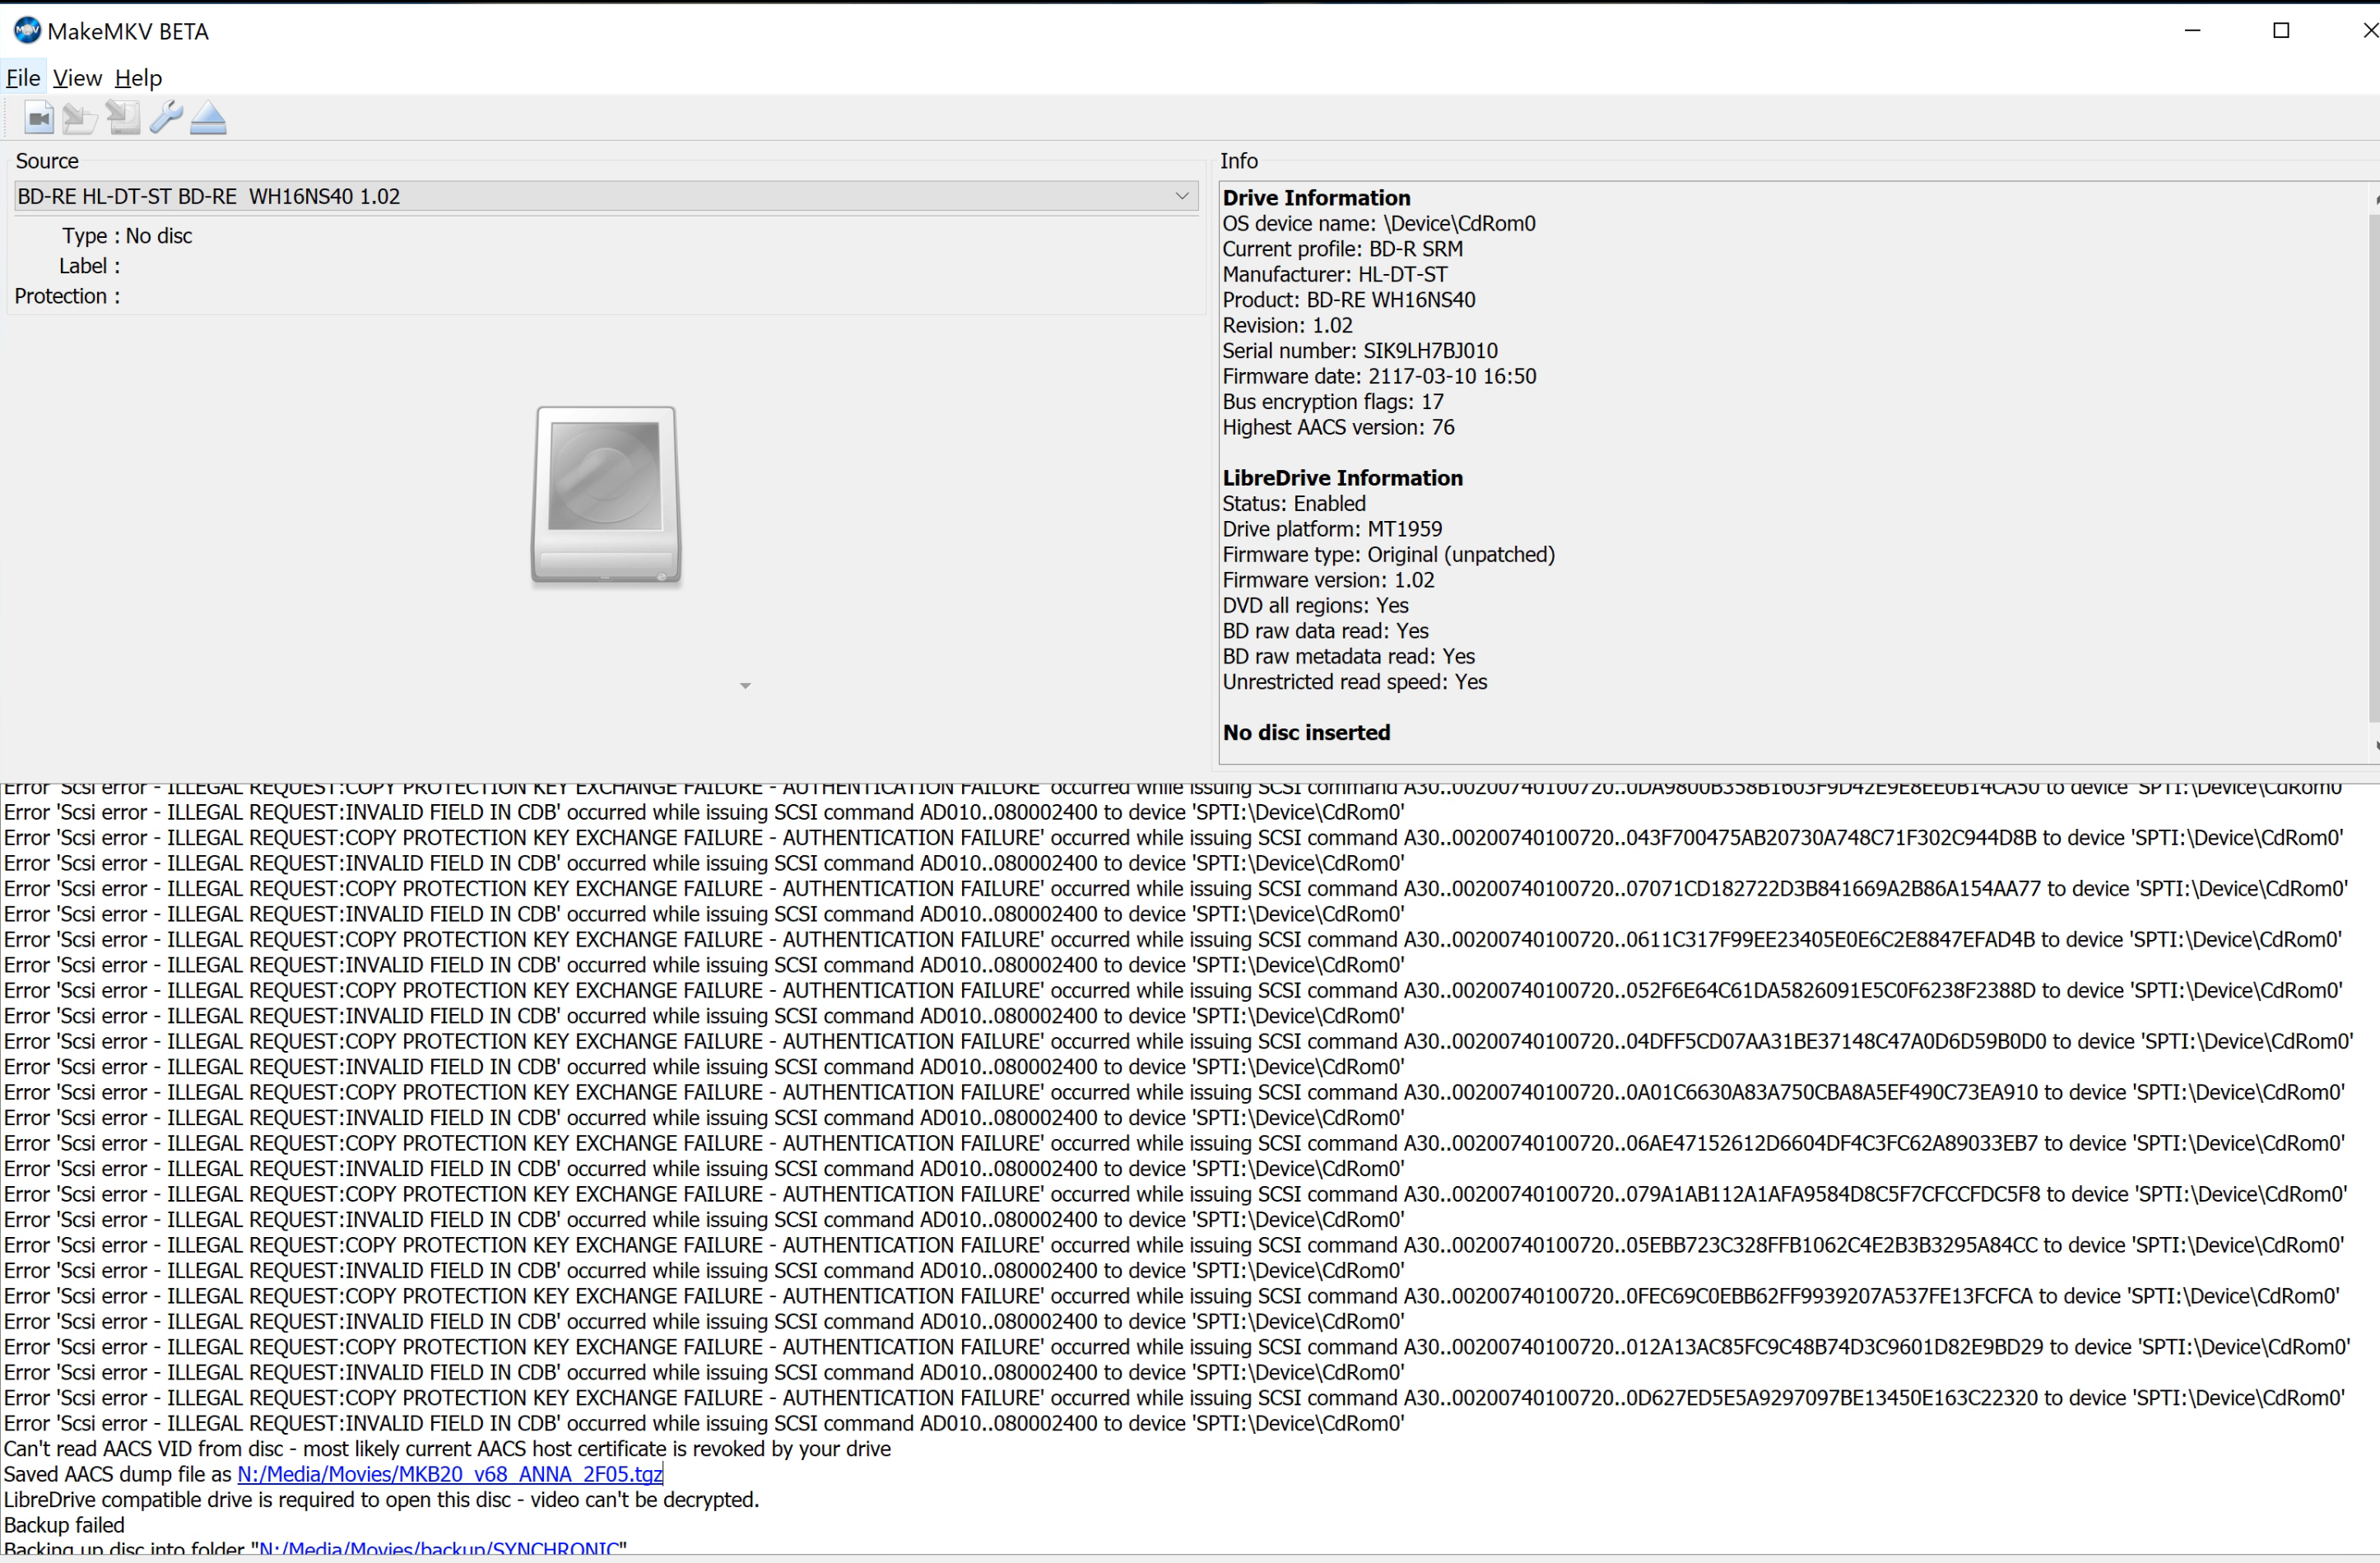2380x1563 pixels.
Task: Click 'Current profile: BD-R SRM' line
Action: (1342, 249)
